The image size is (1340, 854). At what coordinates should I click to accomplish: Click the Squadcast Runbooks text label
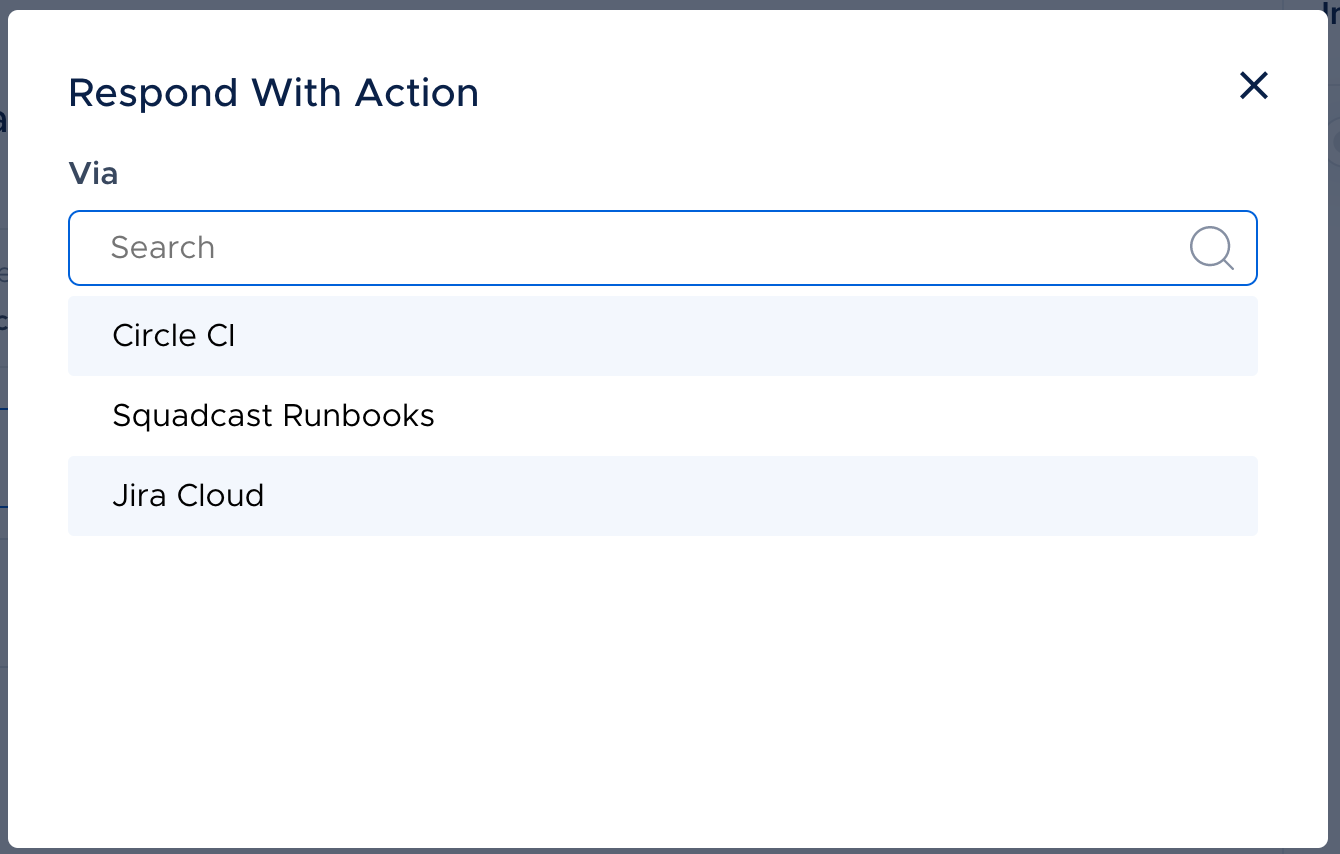click(273, 415)
